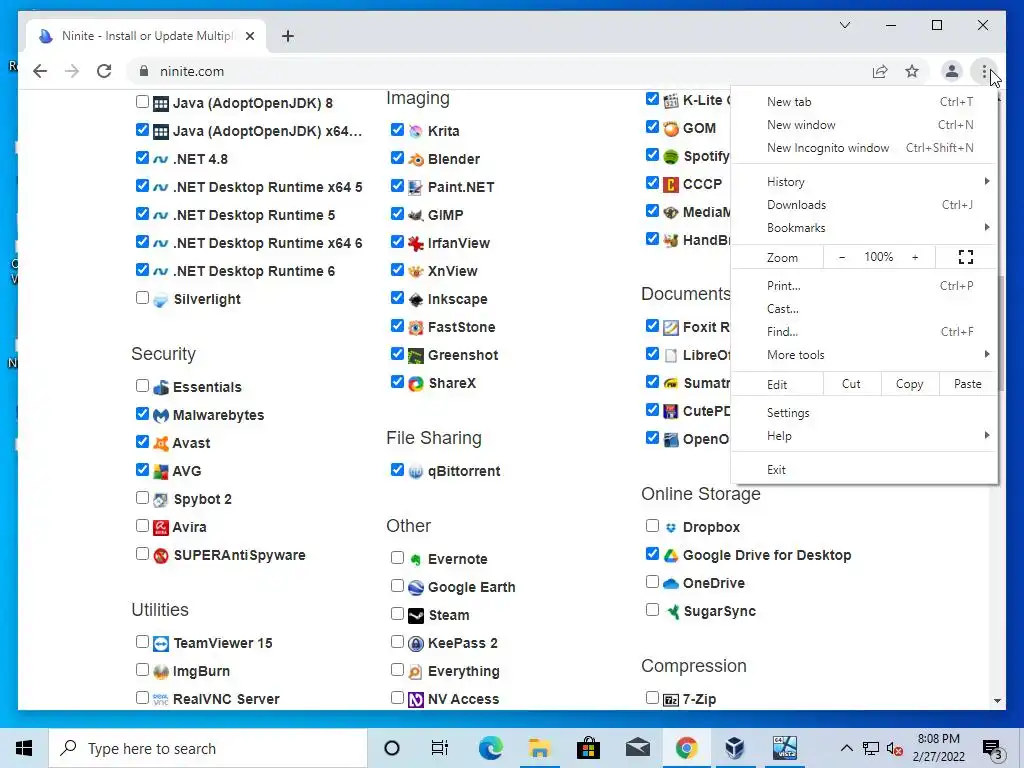Check the KeePass 2 checkbox
The width and height of the screenshot is (1024, 768).
(397, 641)
